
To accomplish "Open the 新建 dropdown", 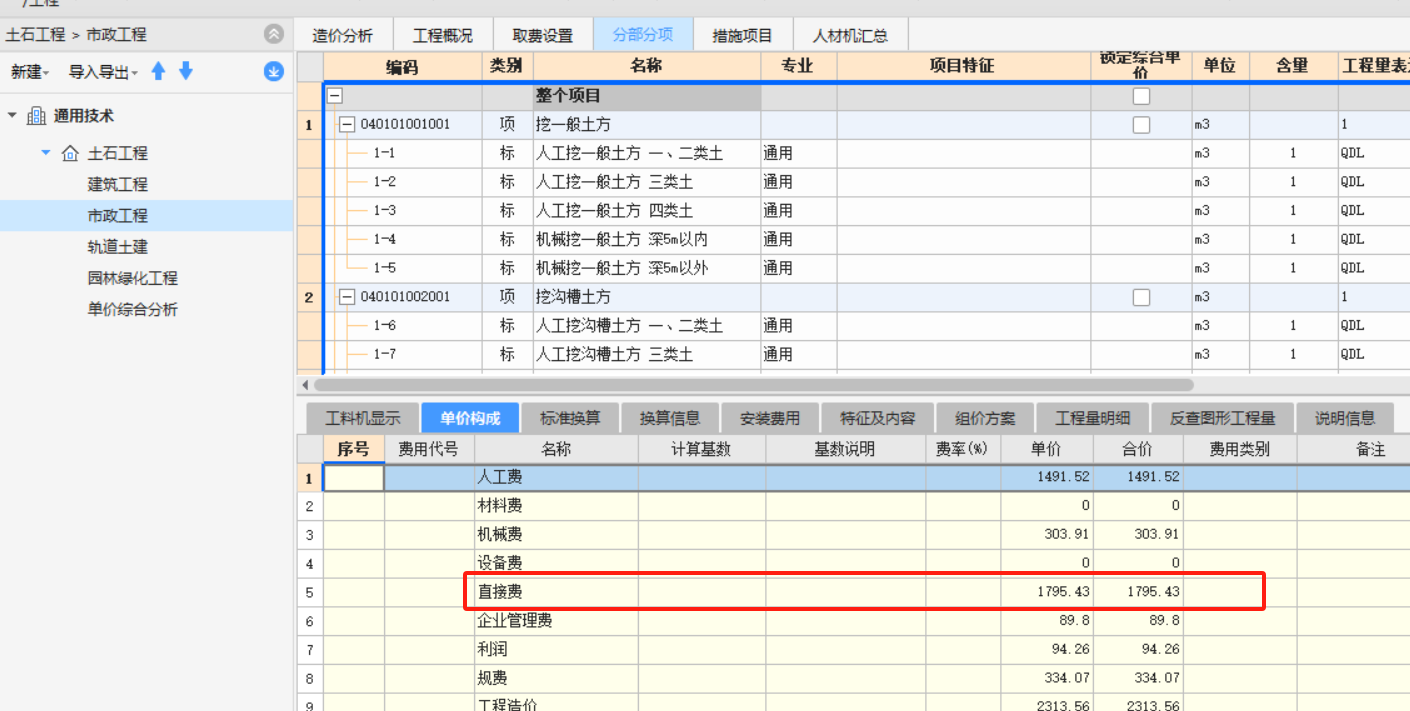I will coord(30,72).
